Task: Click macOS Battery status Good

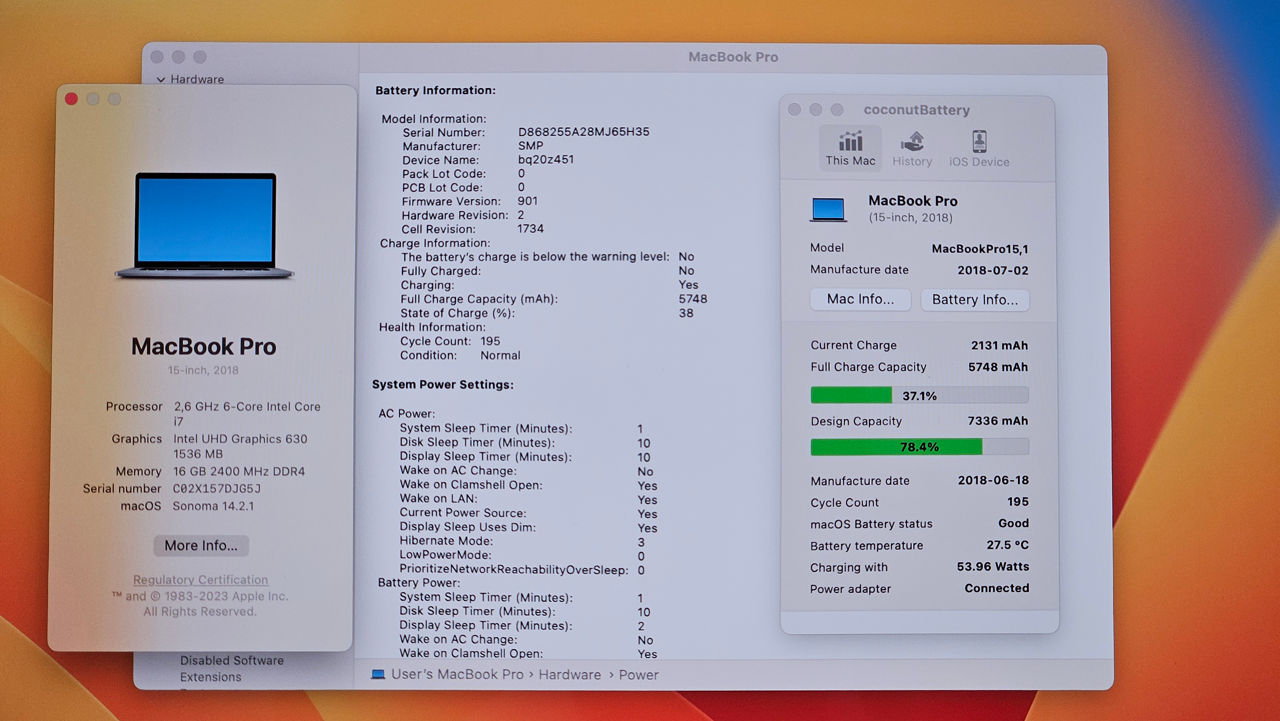Action: coord(1013,523)
